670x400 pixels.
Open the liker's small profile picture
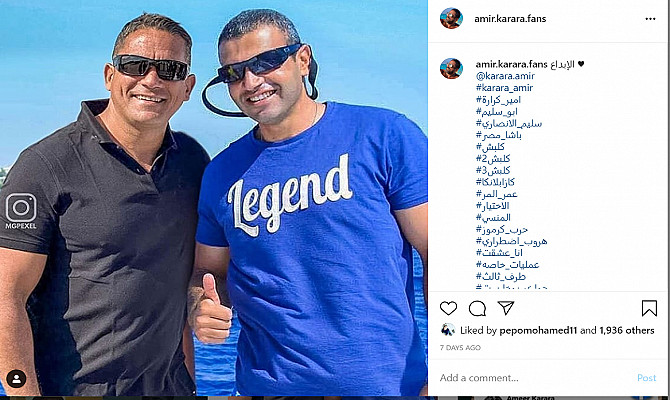[448, 330]
